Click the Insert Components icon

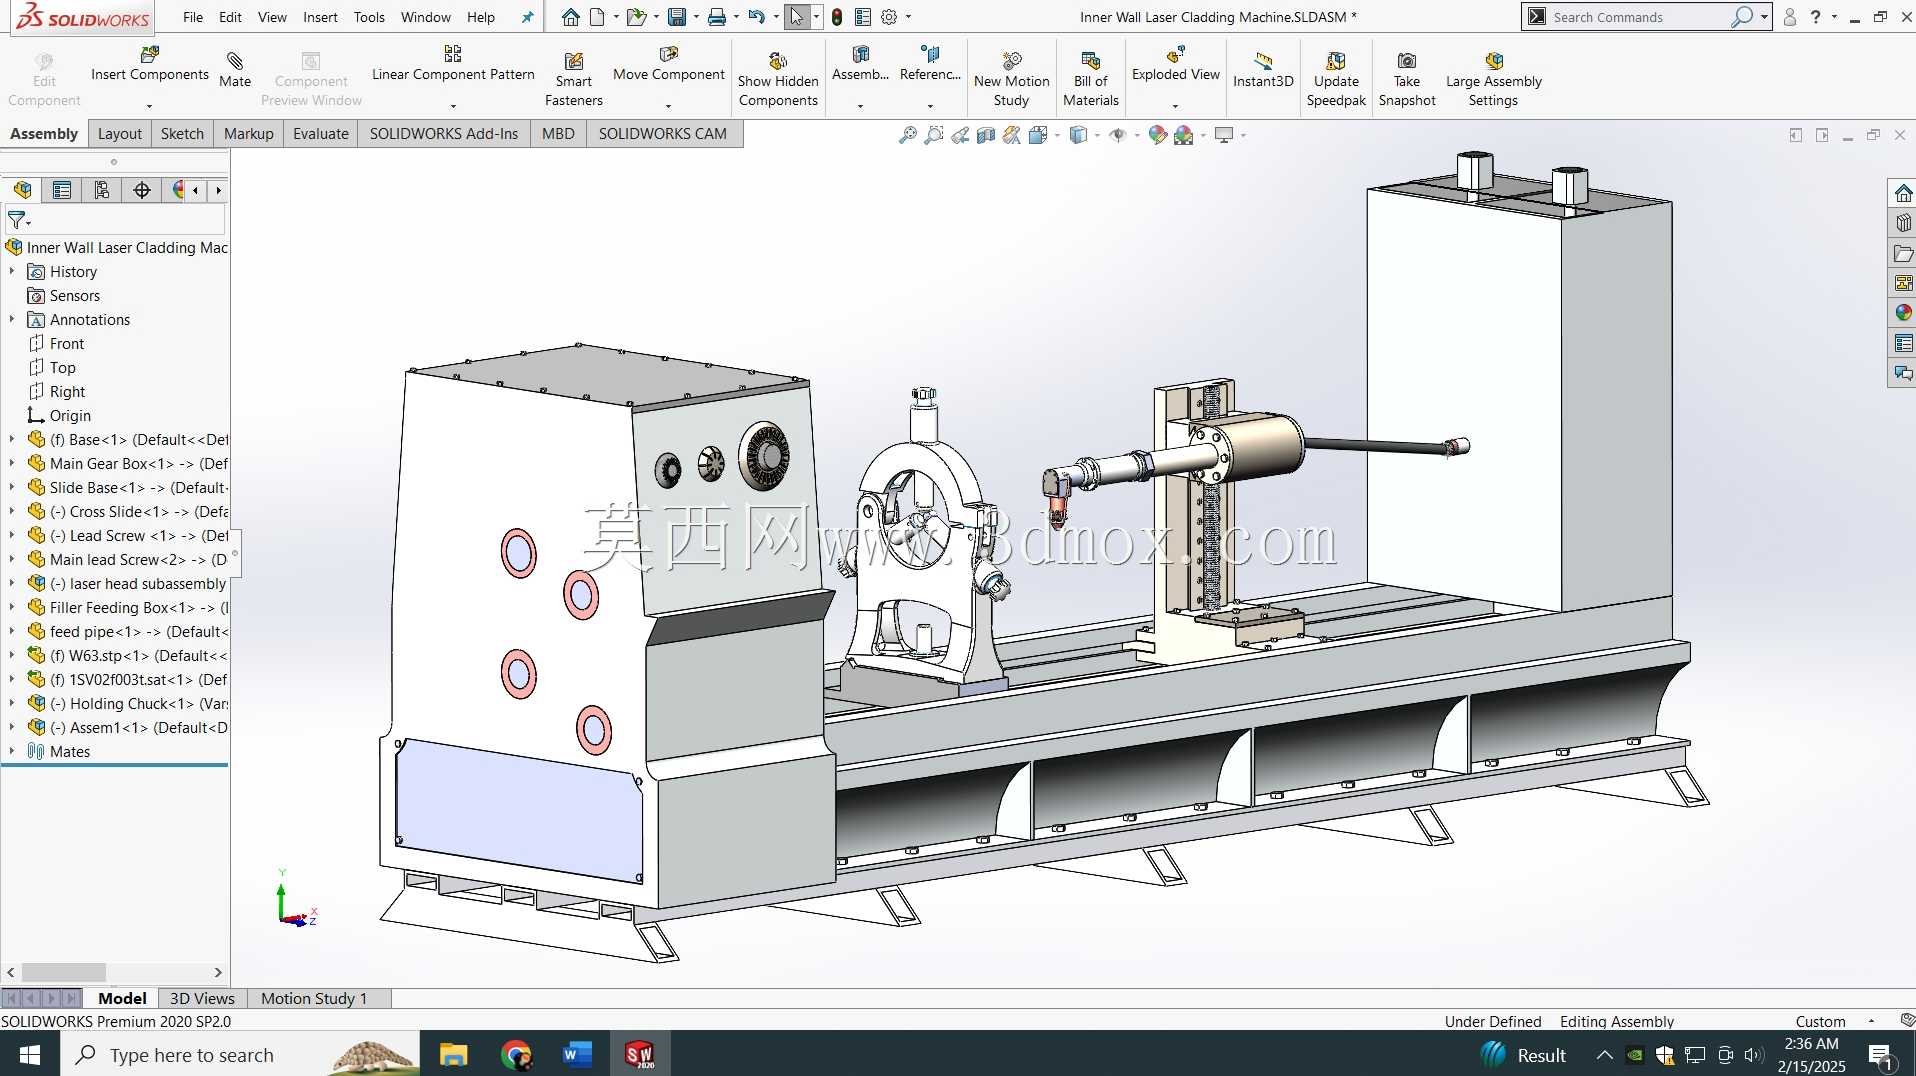click(150, 54)
